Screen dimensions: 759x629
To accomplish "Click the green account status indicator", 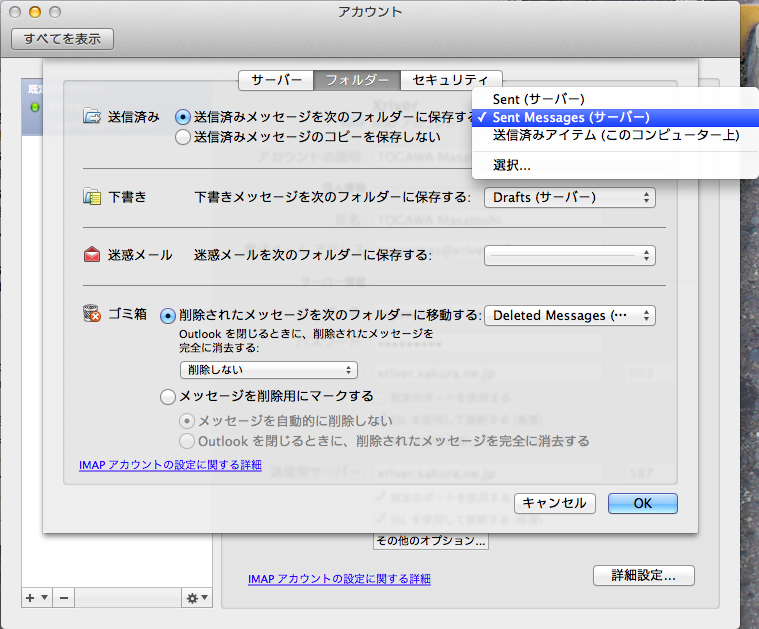I will coord(36,107).
